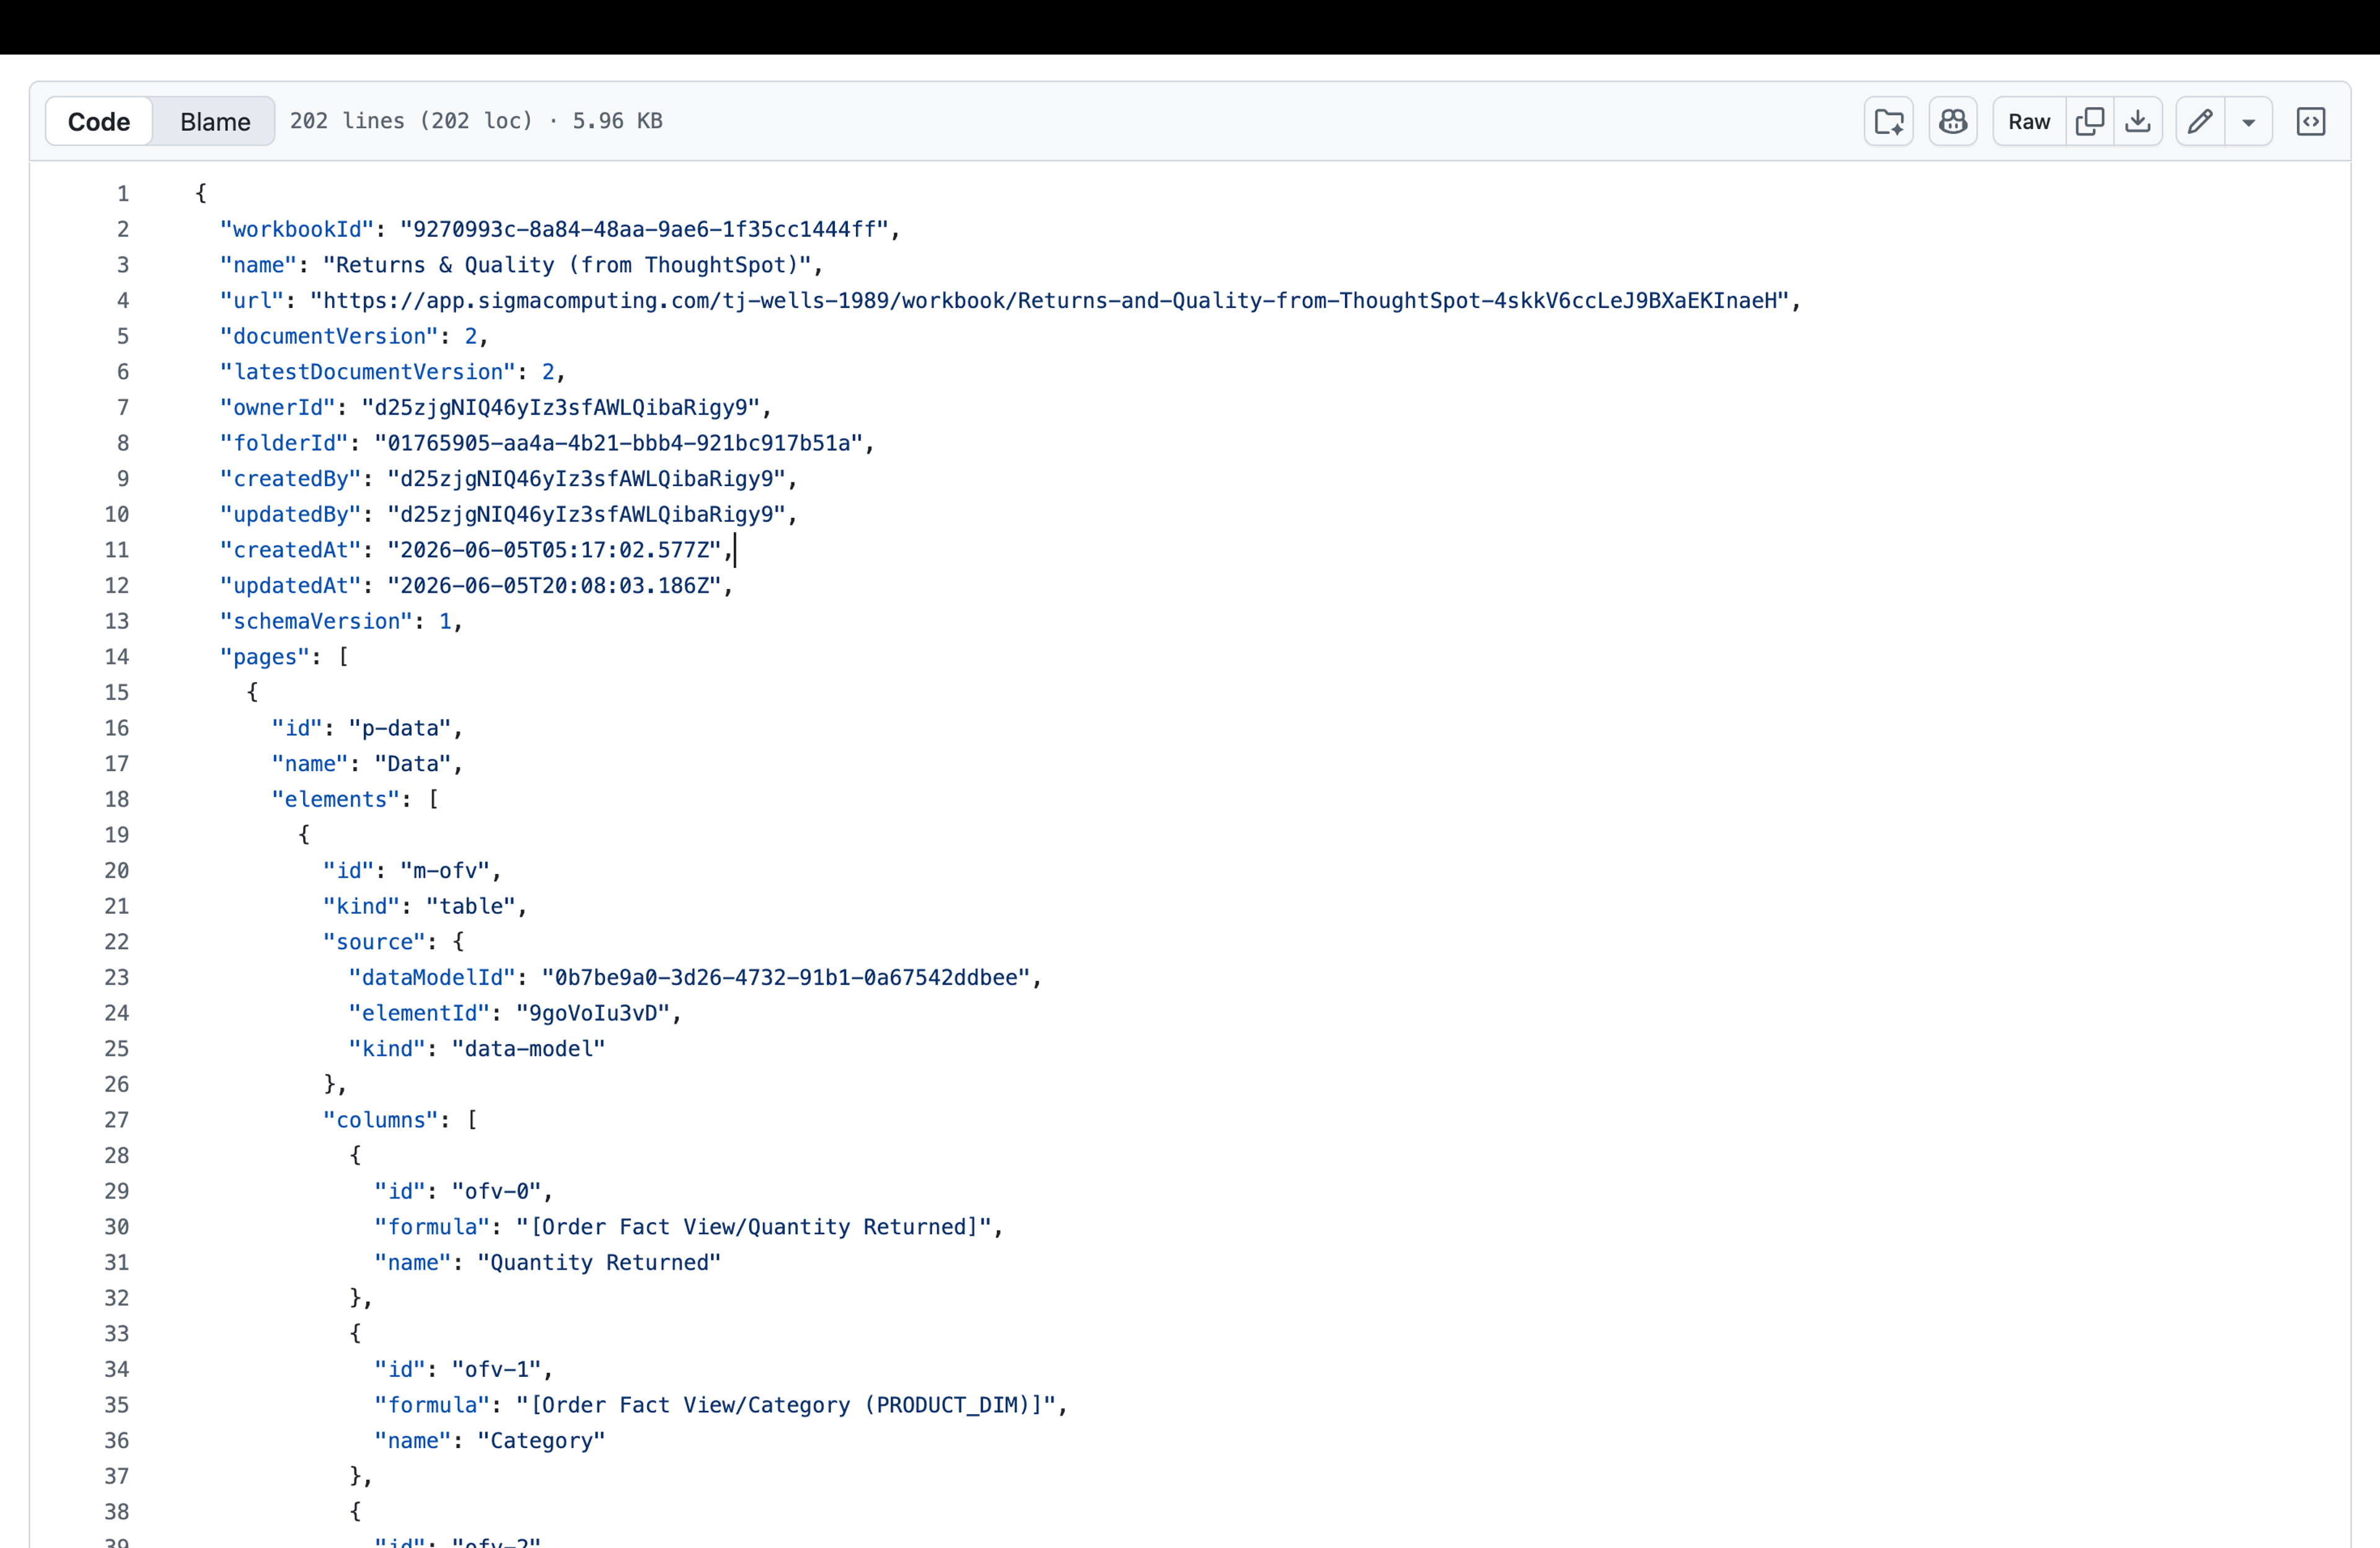Click the "updatedBy" key

point(290,514)
